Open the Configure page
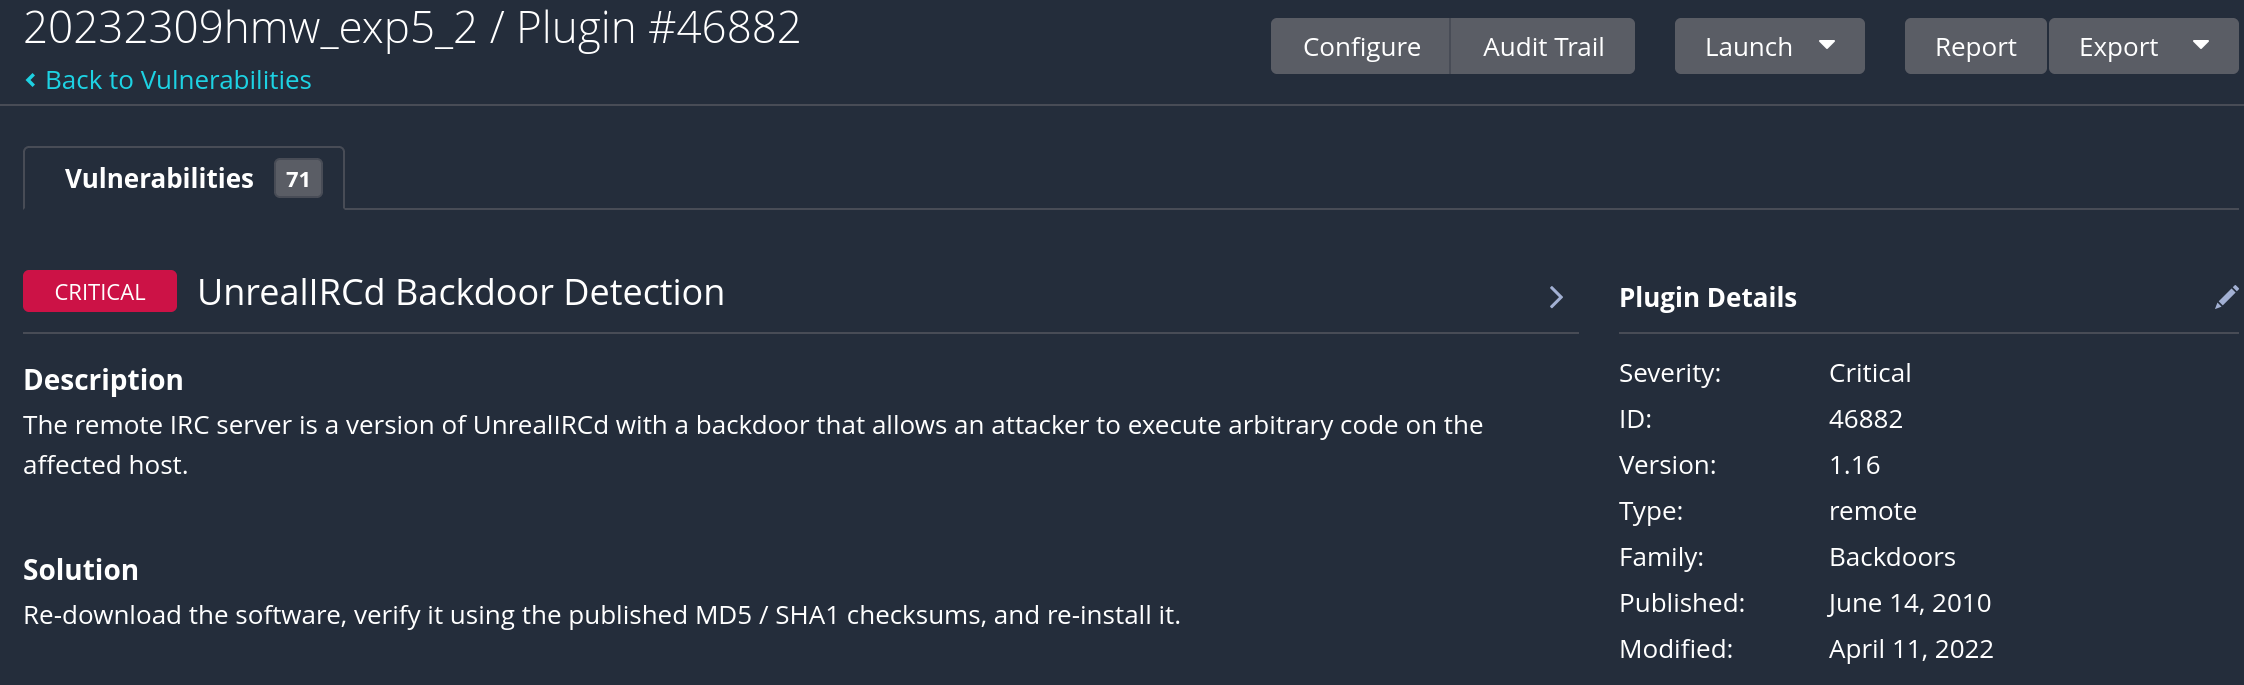 click(x=1361, y=46)
